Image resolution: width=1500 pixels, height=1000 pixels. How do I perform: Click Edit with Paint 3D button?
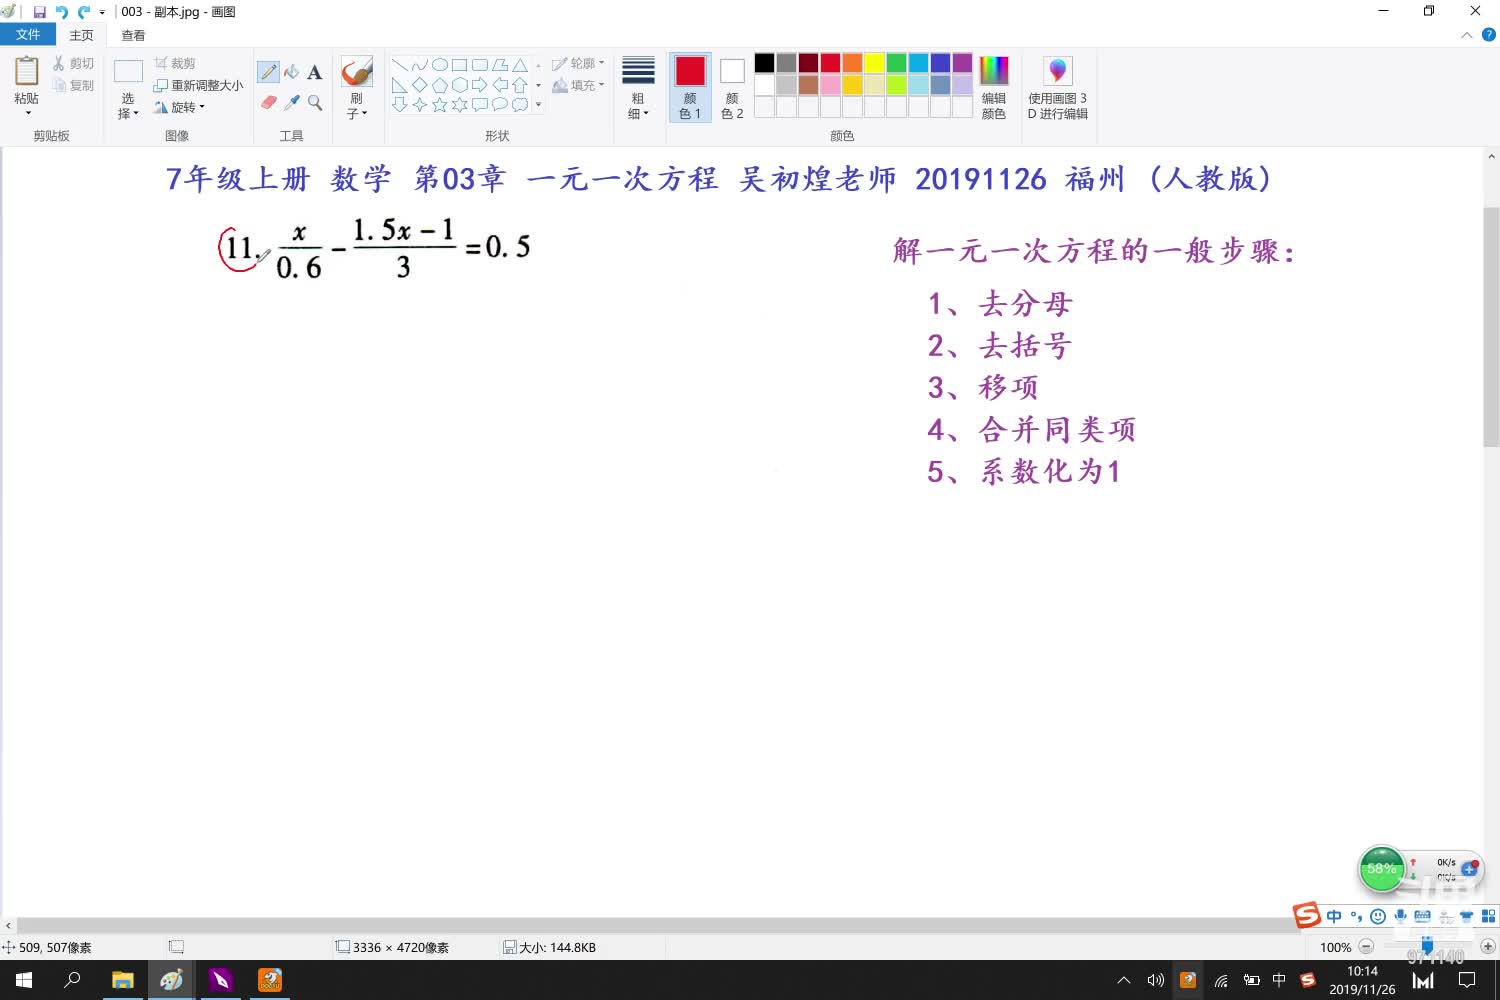[x=1058, y=88]
